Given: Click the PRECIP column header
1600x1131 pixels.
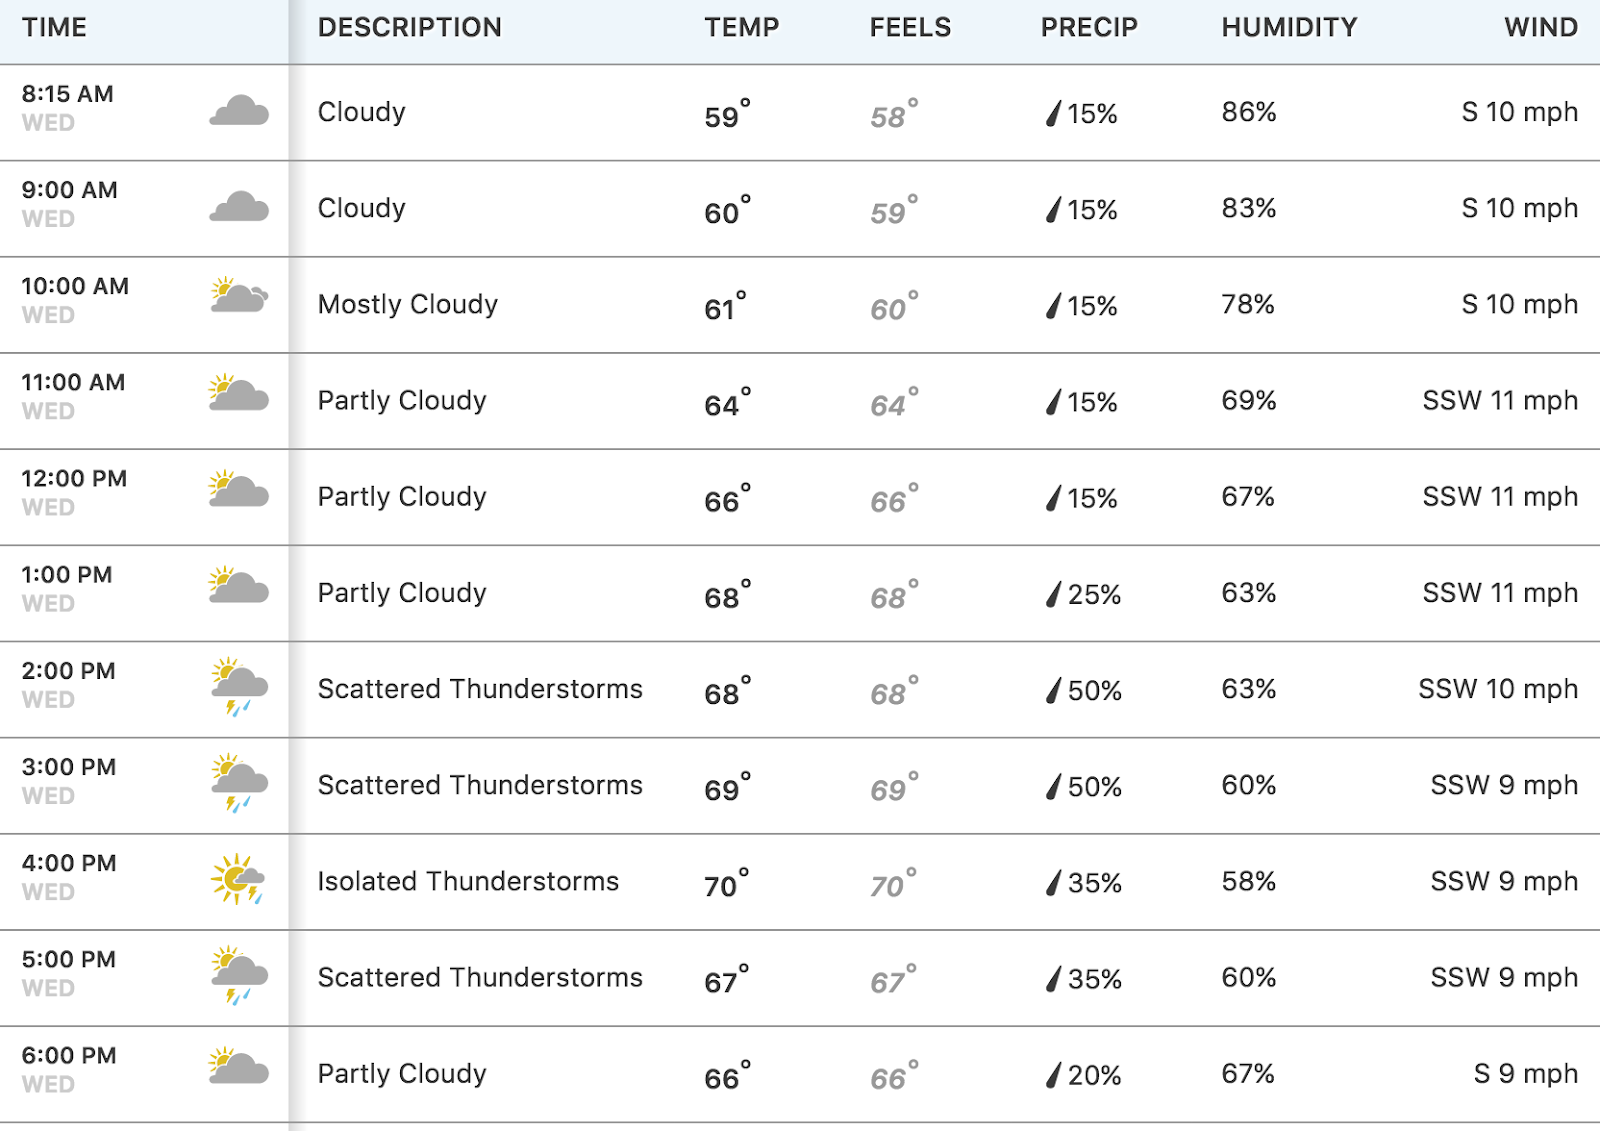Looking at the screenshot, I should [x=1089, y=27].
